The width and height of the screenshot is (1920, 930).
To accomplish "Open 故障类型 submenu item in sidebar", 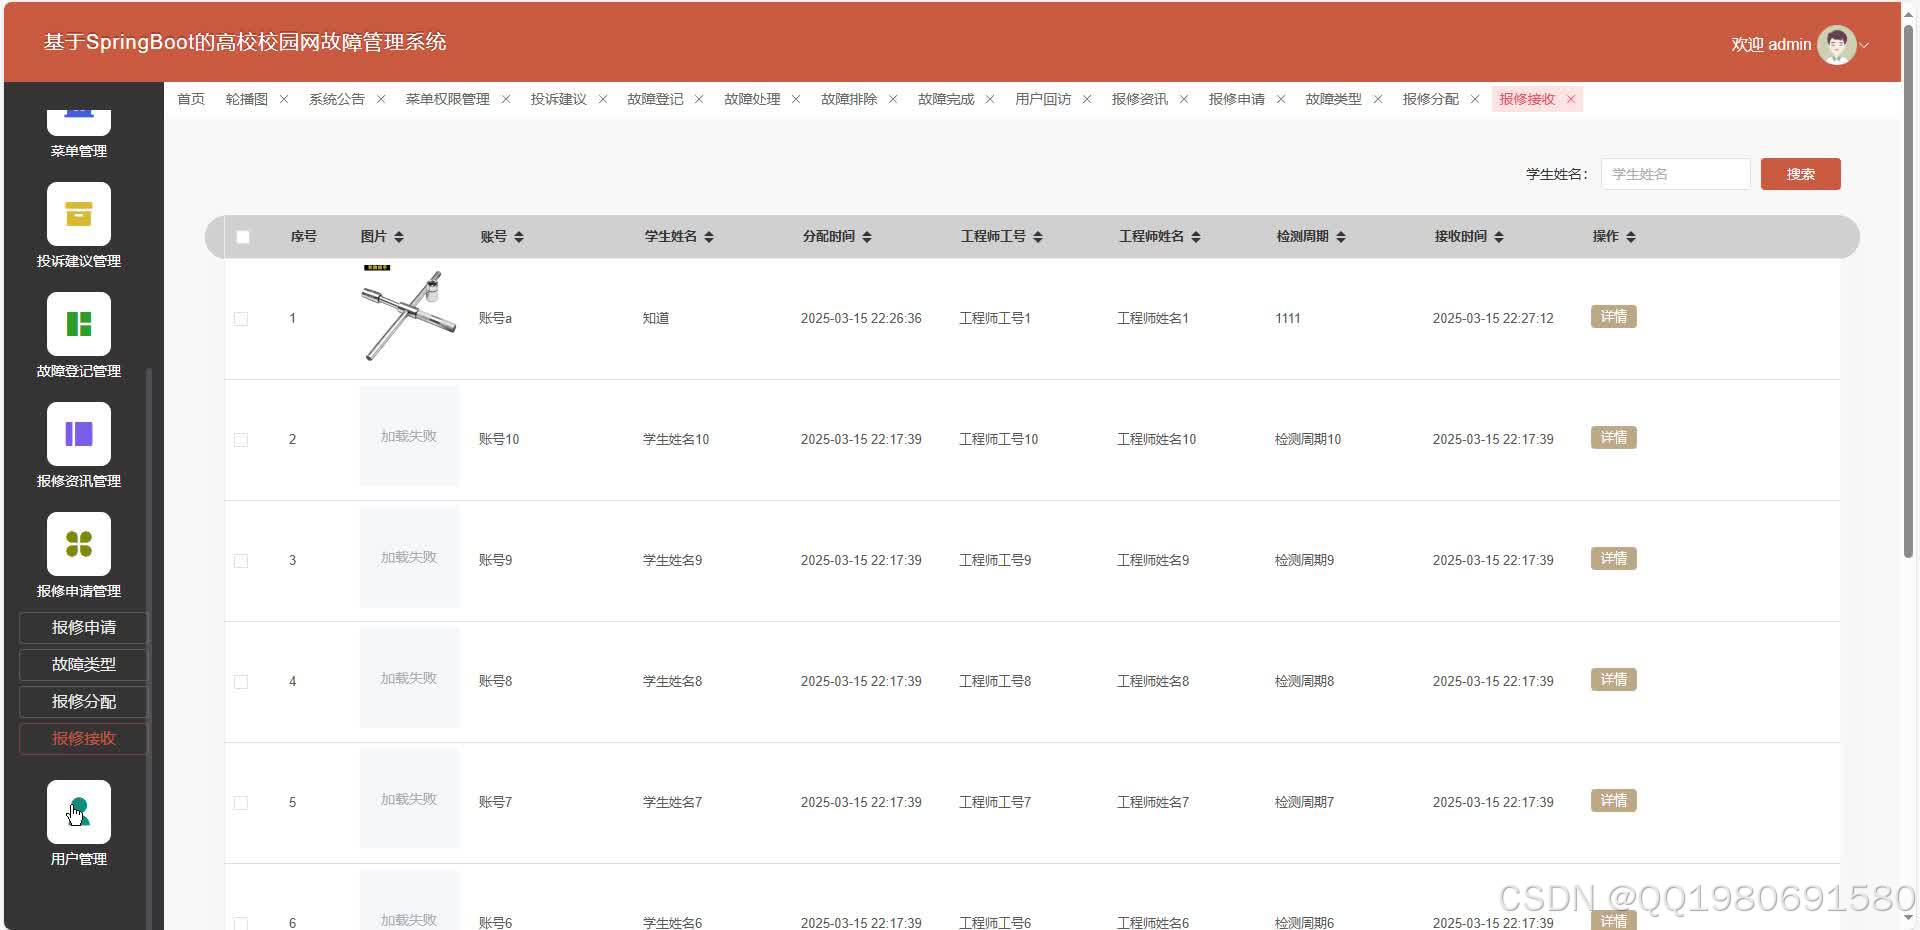I will coord(84,665).
